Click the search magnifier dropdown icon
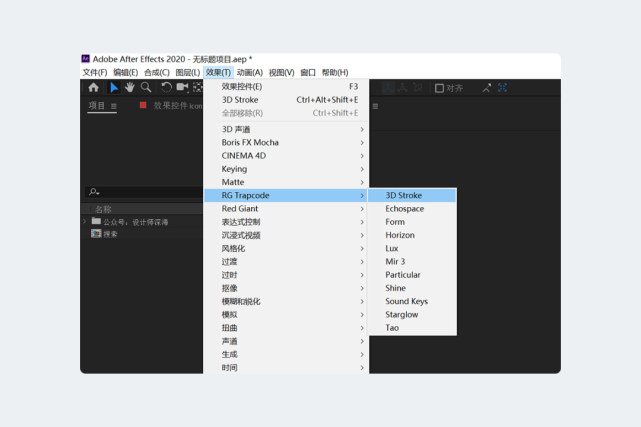The width and height of the screenshot is (641, 427). (94, 192)
